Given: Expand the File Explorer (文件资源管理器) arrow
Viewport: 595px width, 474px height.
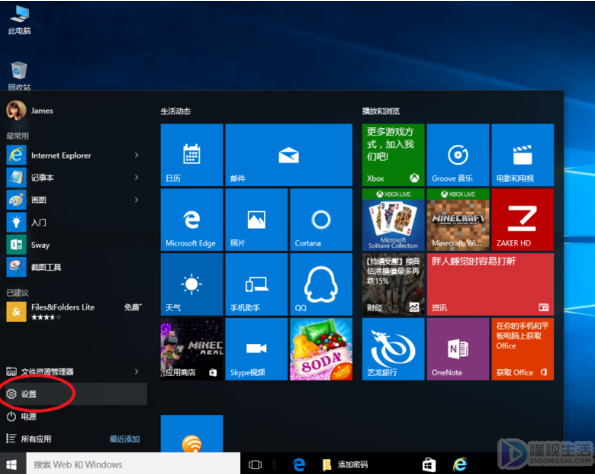Looking at the screenshot, I should coord(136,372).
